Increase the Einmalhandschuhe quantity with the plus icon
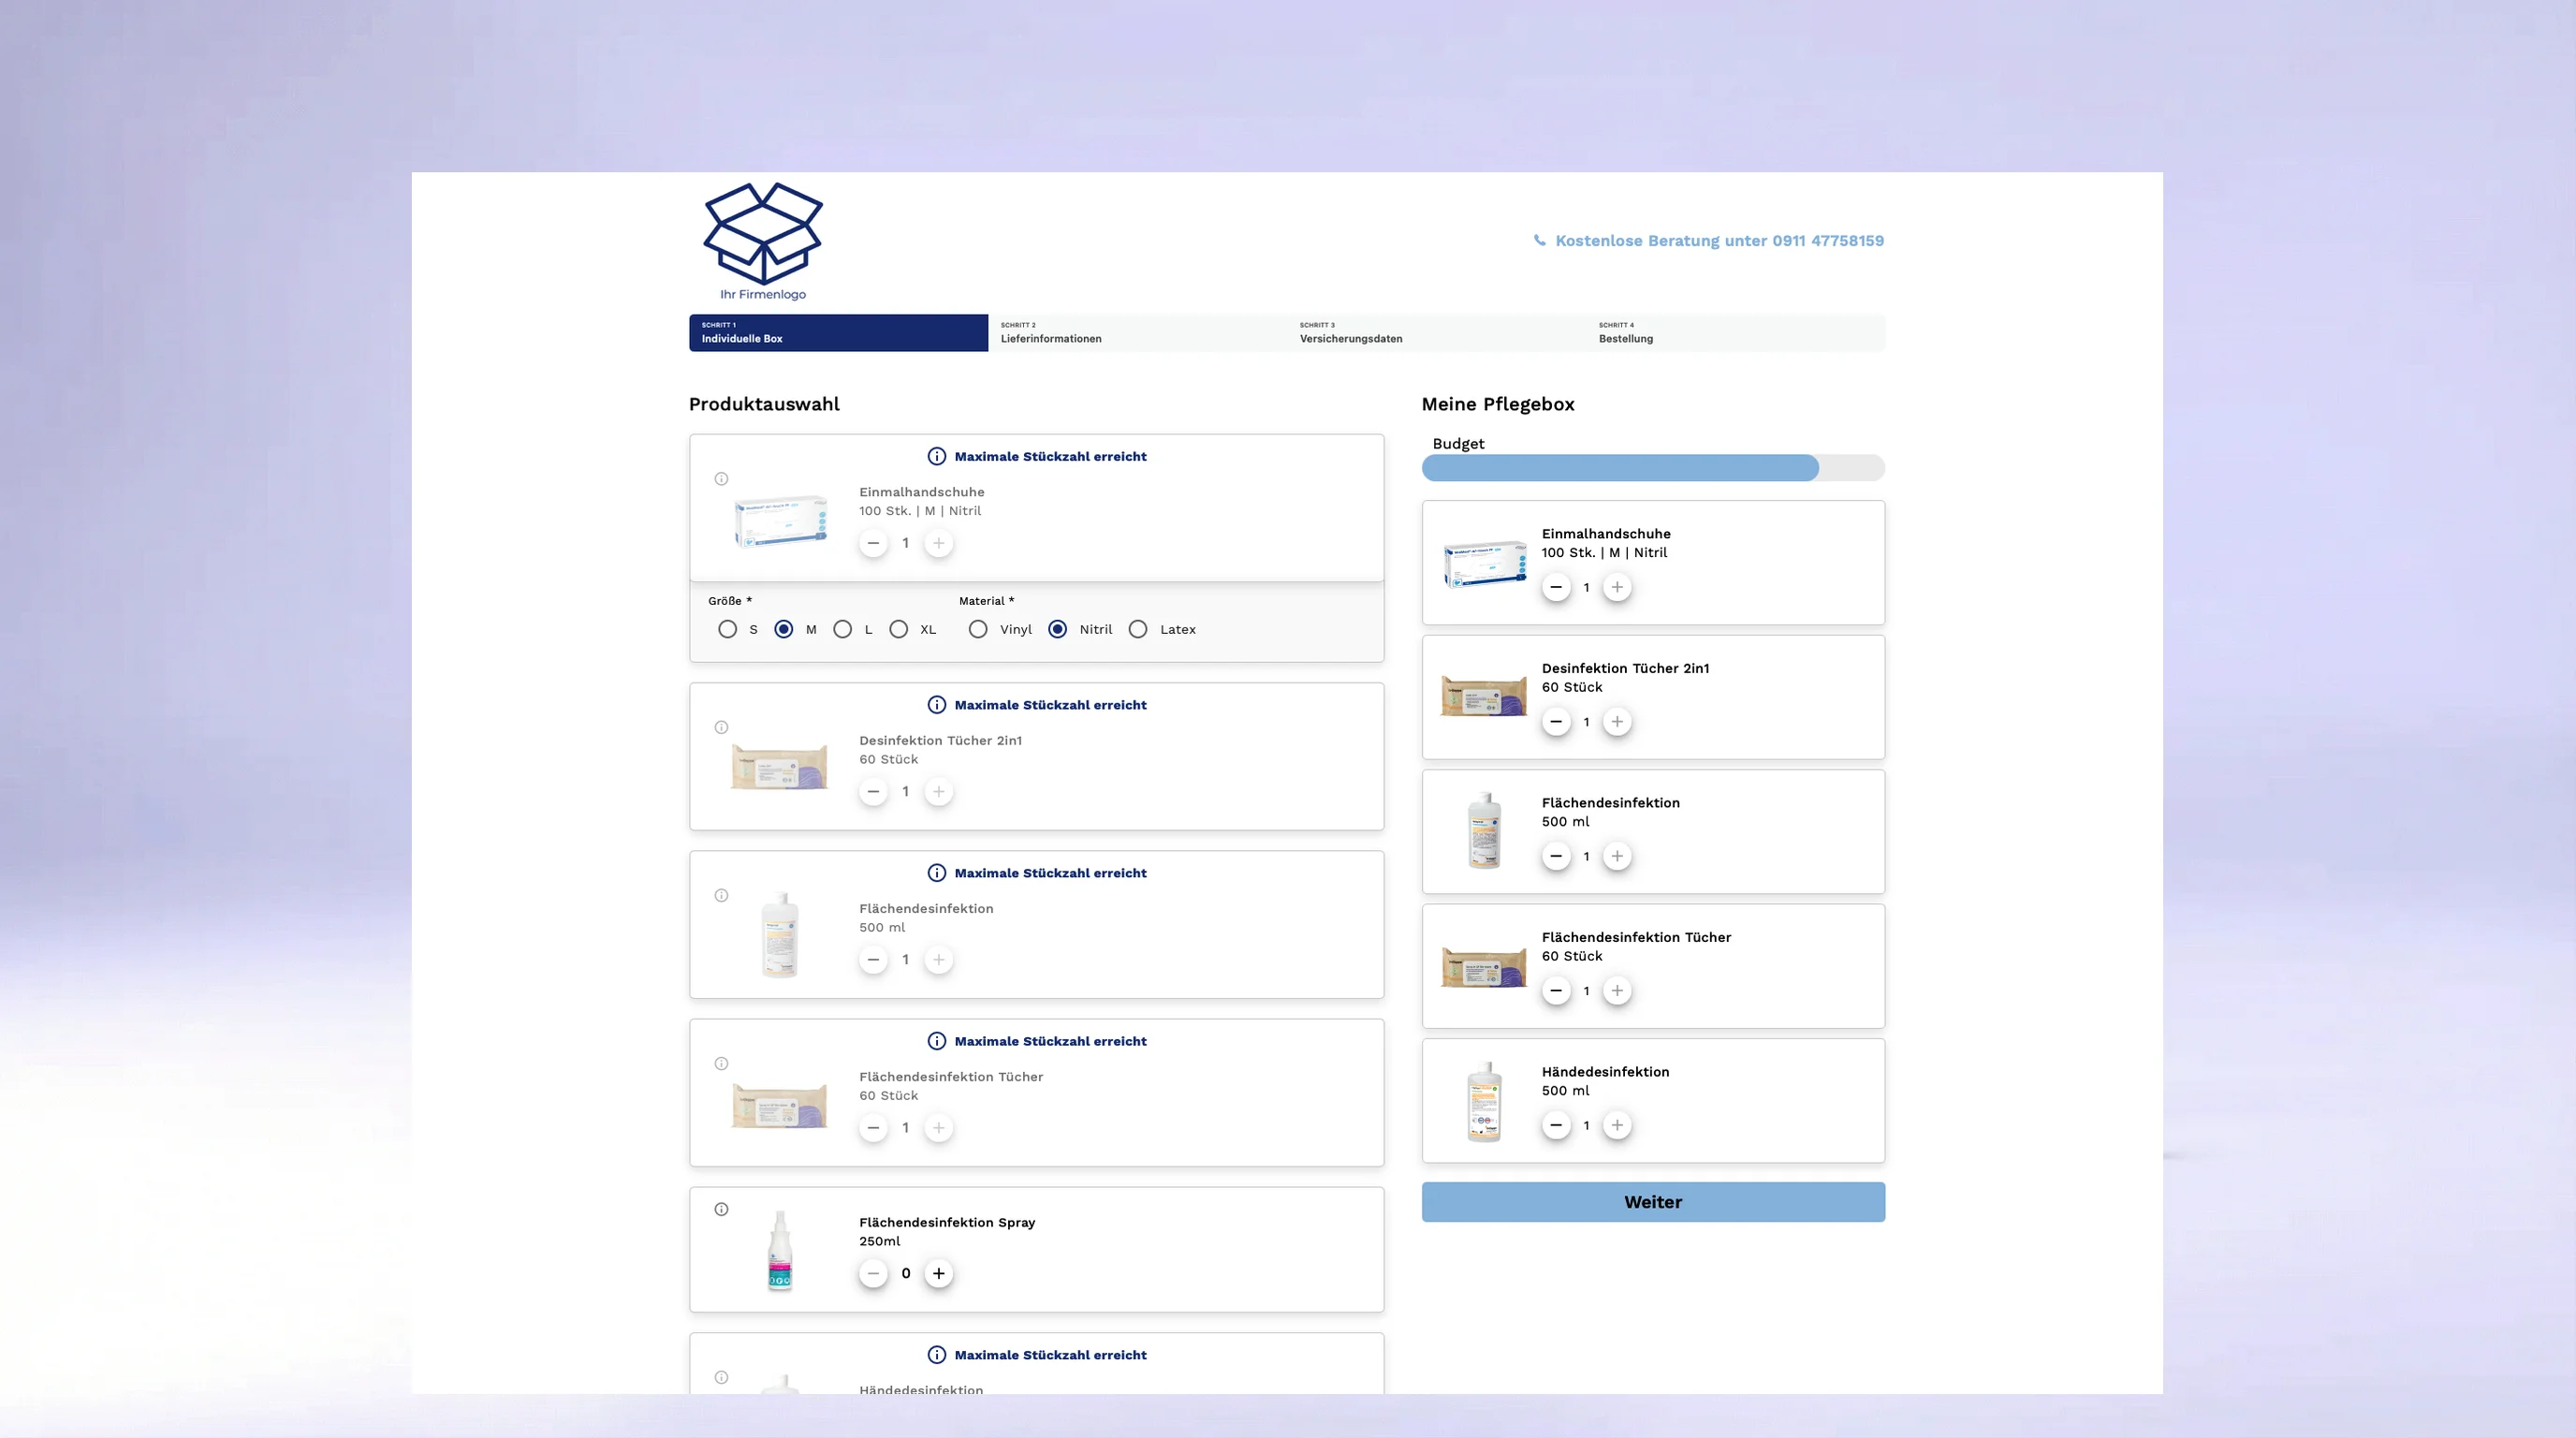The width and height of the screenshot is (2576, 1438). tap(938, 542)
